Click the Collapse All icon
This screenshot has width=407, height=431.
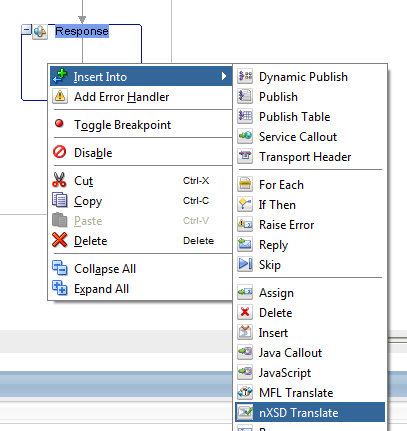tap(60, 268)
